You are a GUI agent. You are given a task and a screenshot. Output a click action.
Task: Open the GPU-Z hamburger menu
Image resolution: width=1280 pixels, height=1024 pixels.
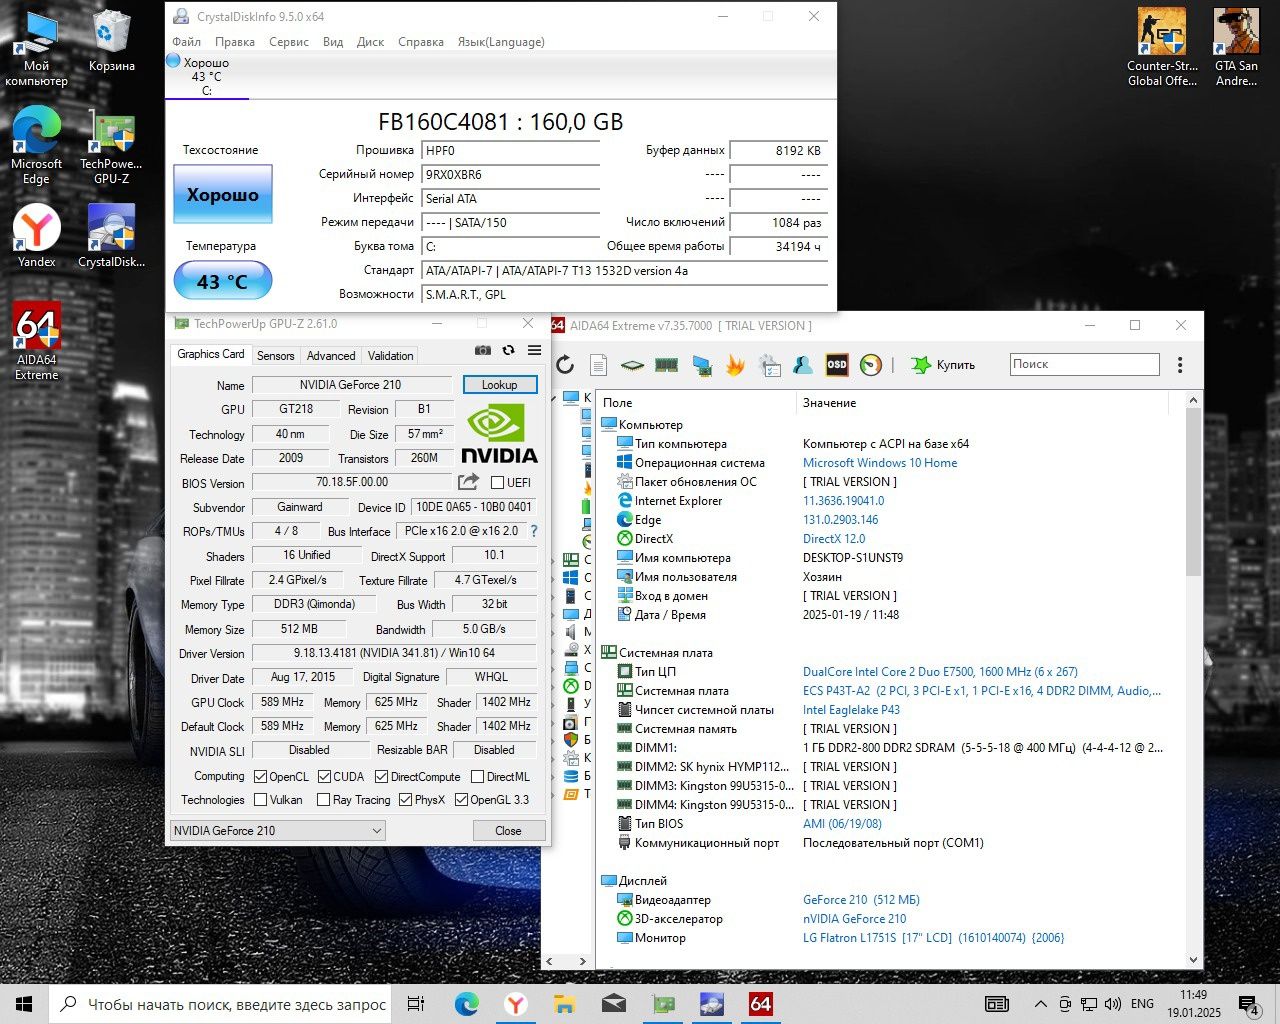534,350
